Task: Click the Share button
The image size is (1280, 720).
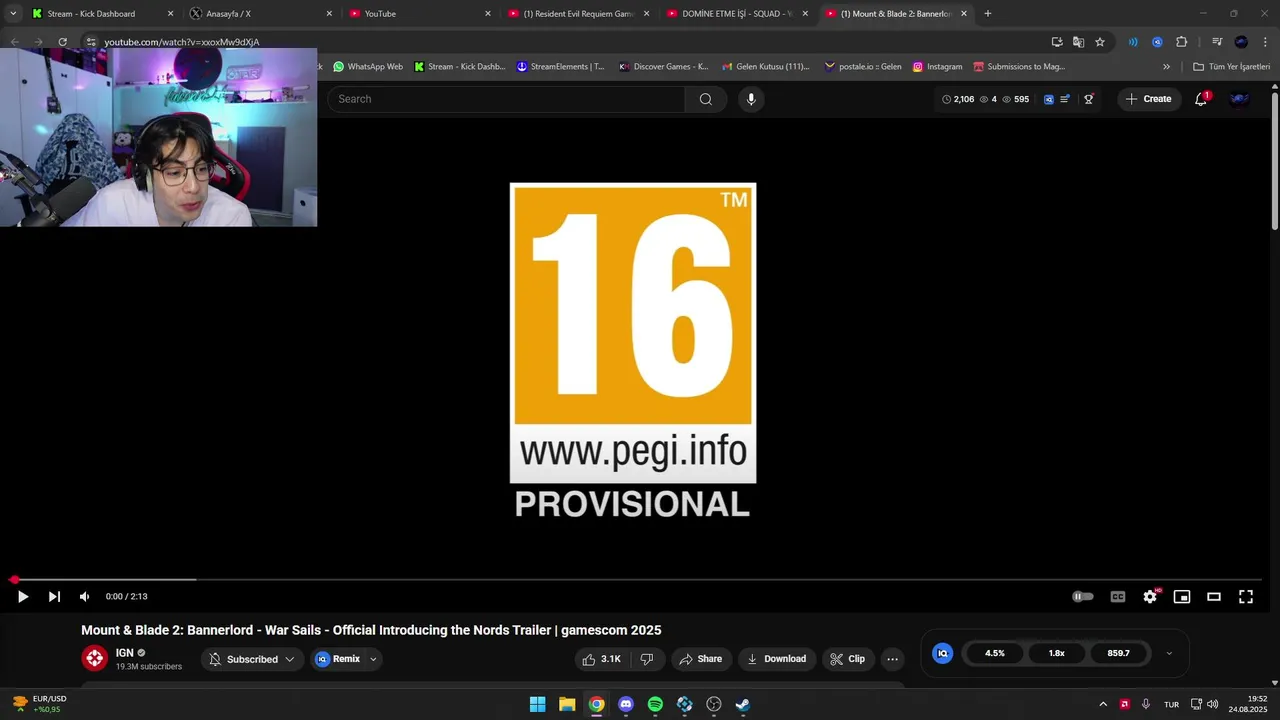Action: [699, 659]
